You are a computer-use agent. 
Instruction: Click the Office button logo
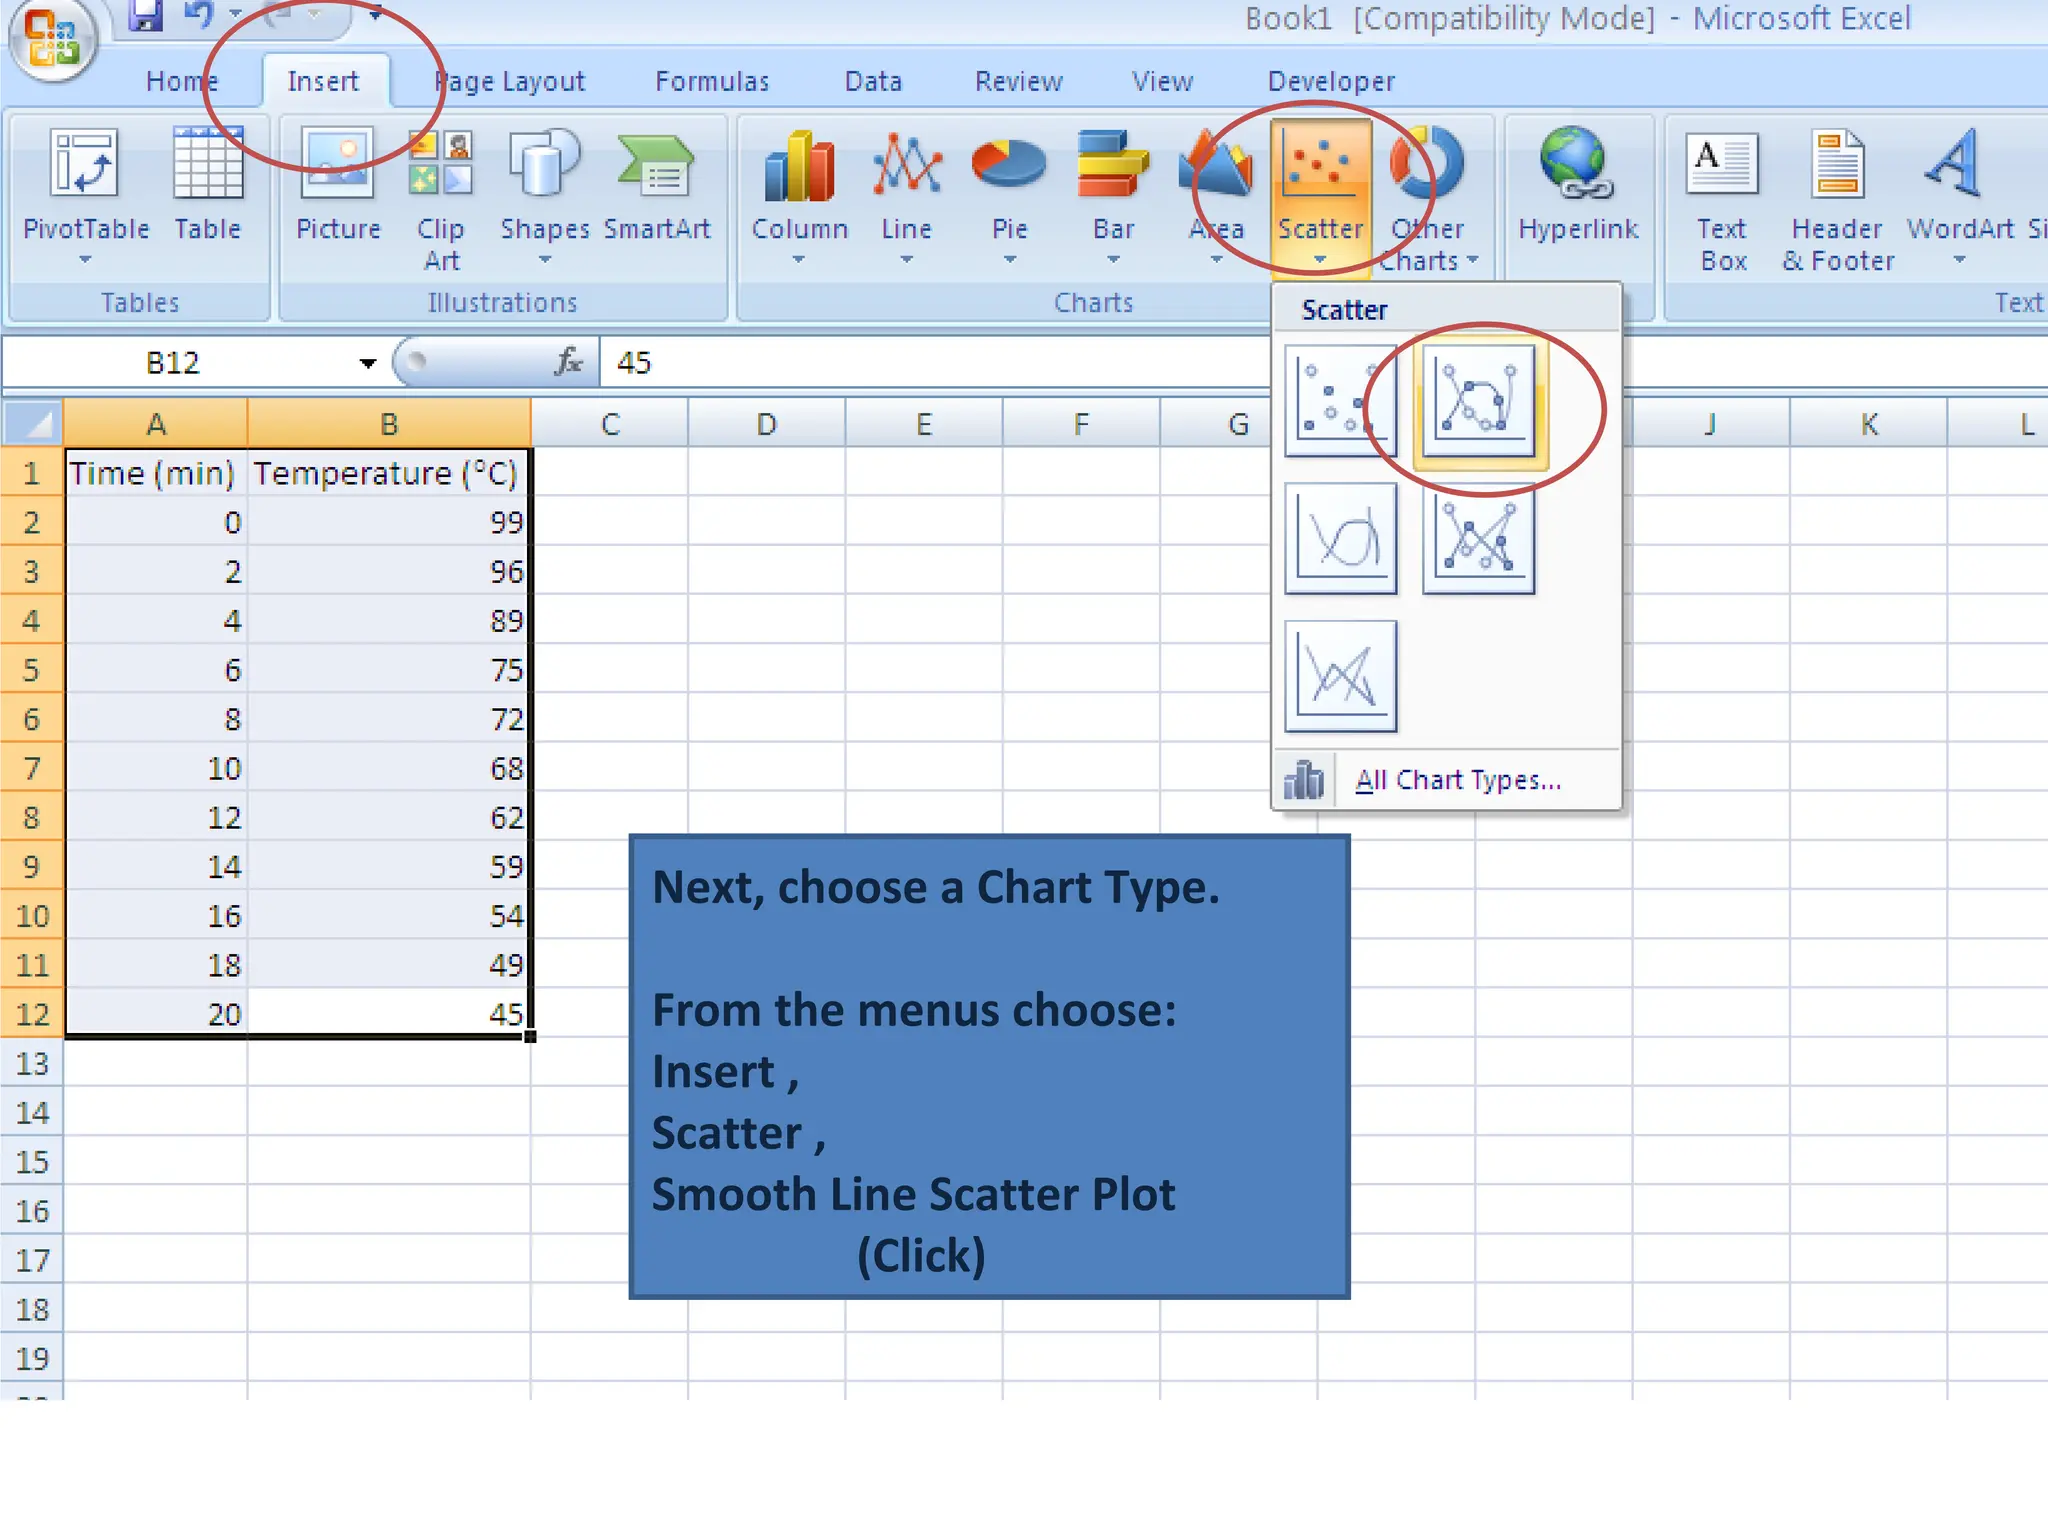(x=52, y=38)
